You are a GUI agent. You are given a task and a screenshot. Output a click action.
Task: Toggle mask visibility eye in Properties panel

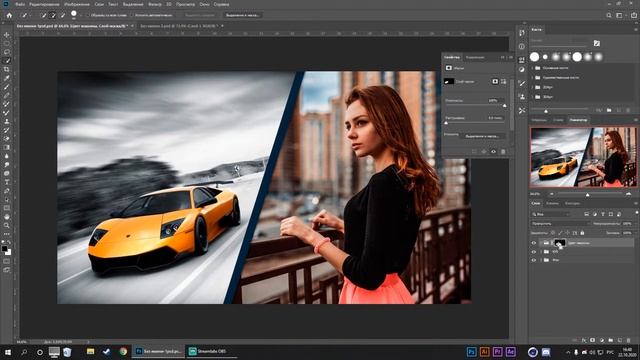coord(493,151)
